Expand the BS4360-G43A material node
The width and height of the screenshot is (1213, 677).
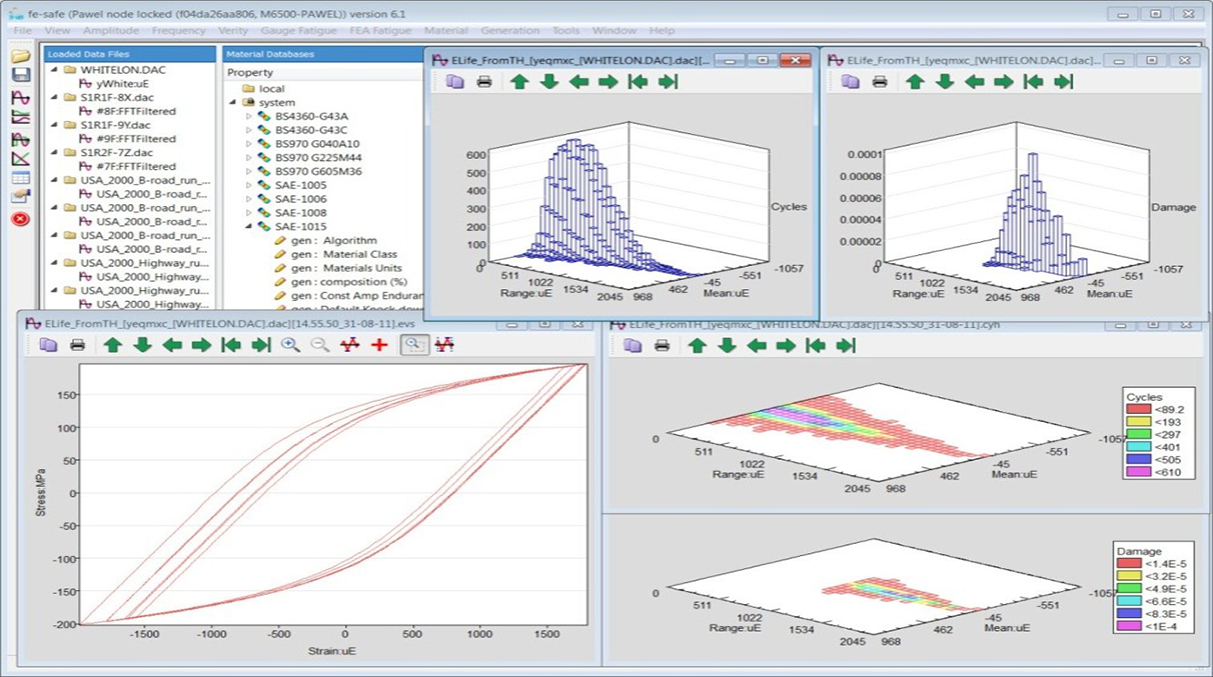[x=249, y=117]
